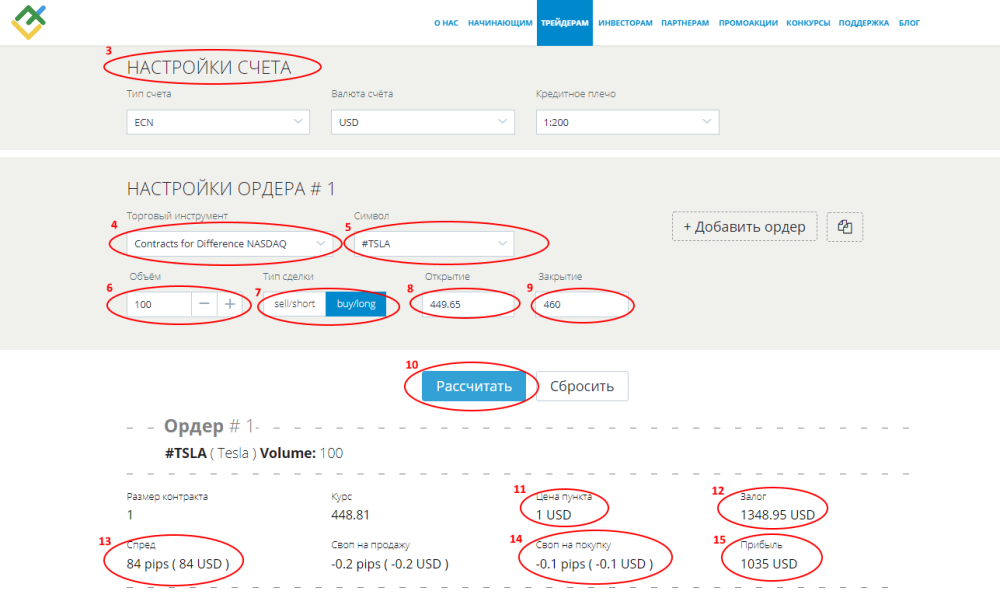Focus the volume input field with 100
Image resolution: width=1000 pixels, height=598 pixels.
point(159,304)
